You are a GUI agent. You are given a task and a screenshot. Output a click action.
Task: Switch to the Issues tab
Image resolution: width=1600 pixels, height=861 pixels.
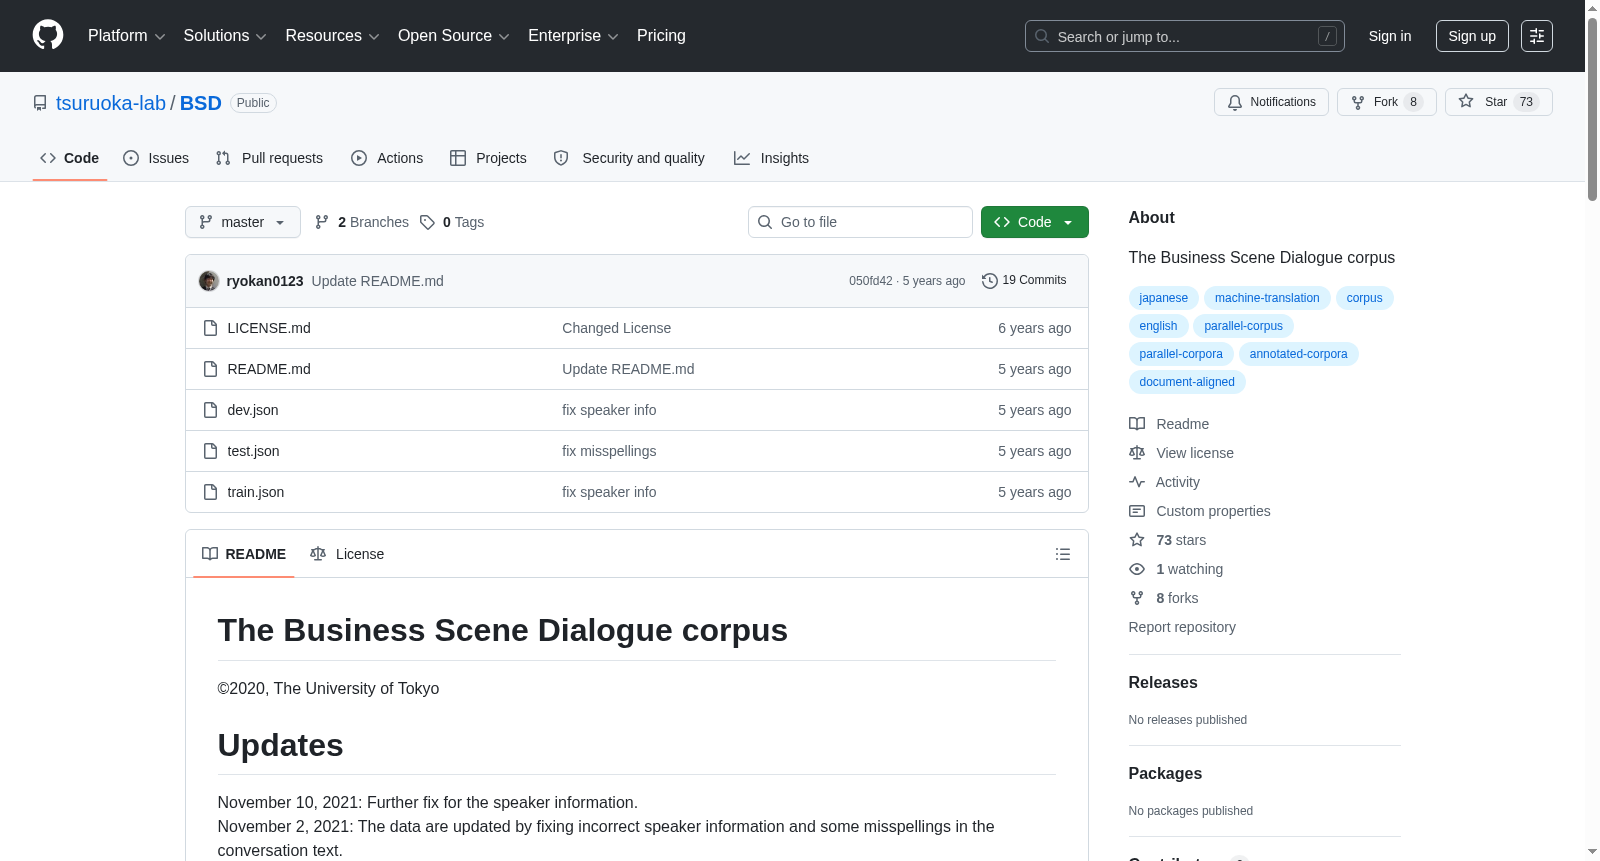[156, 158]
